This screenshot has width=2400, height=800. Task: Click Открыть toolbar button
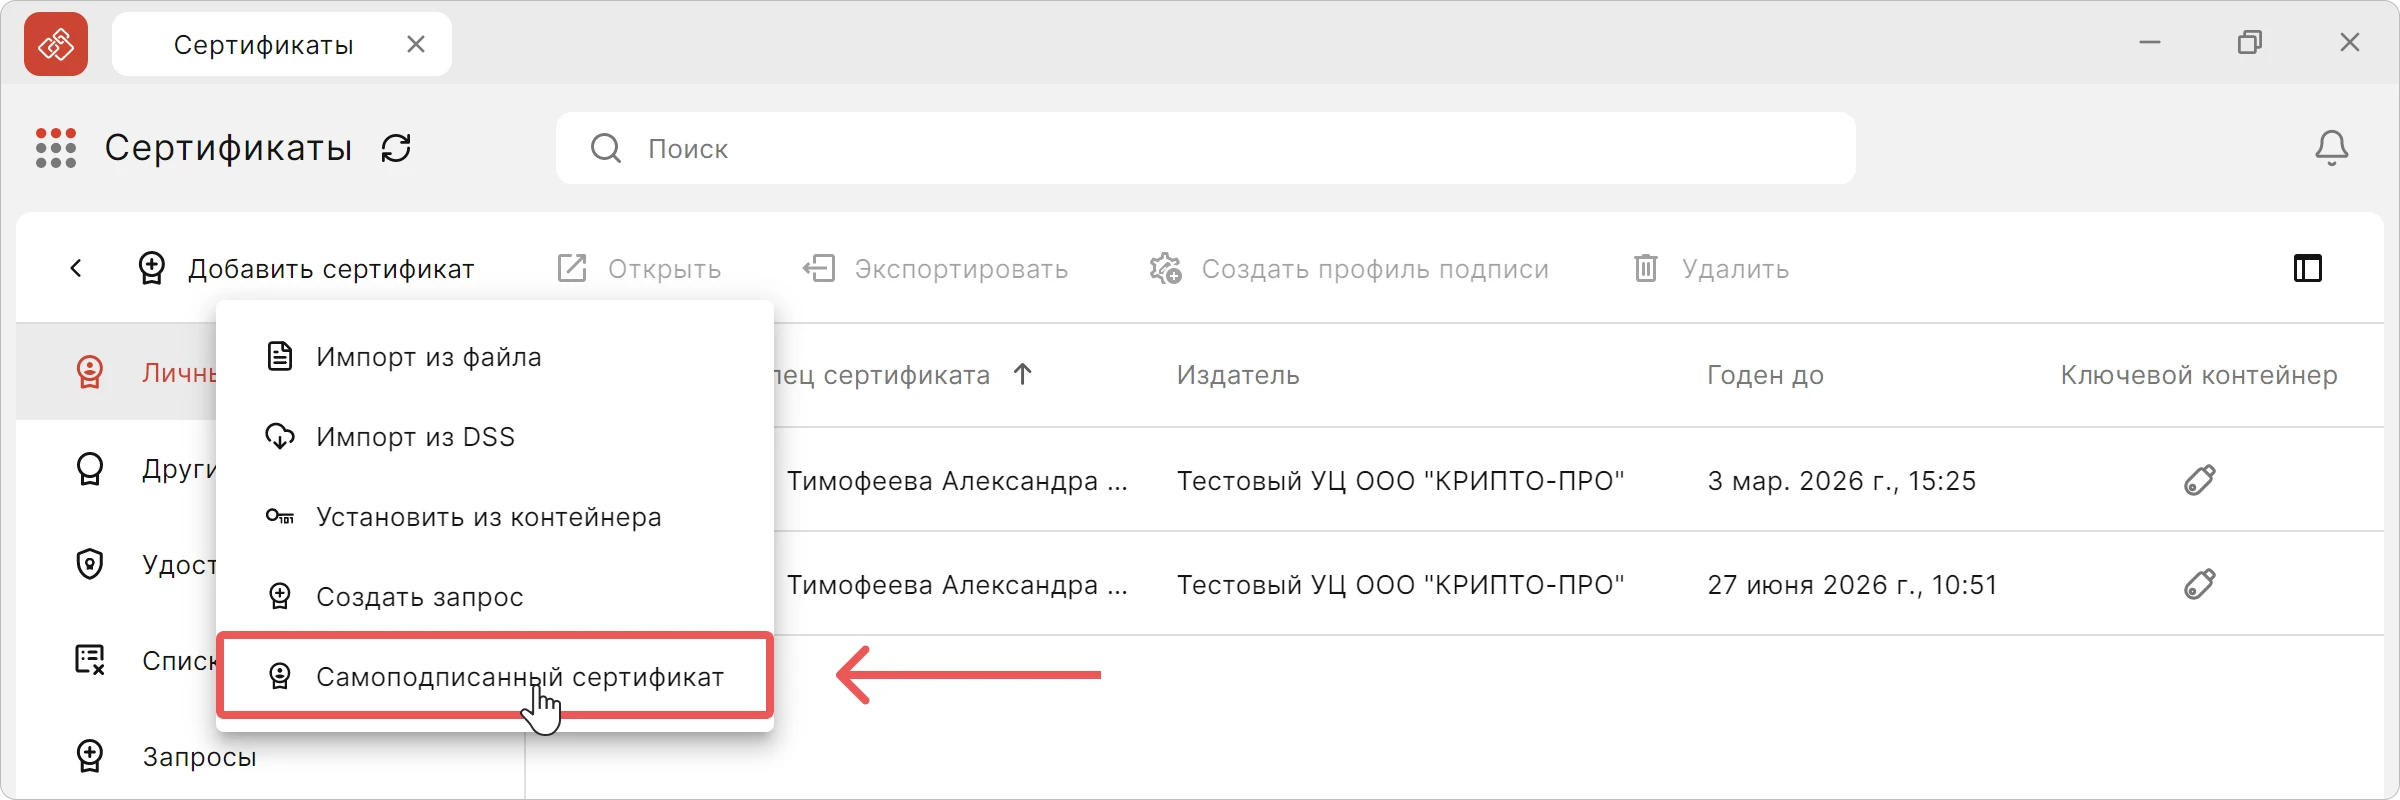pos(639,268)
